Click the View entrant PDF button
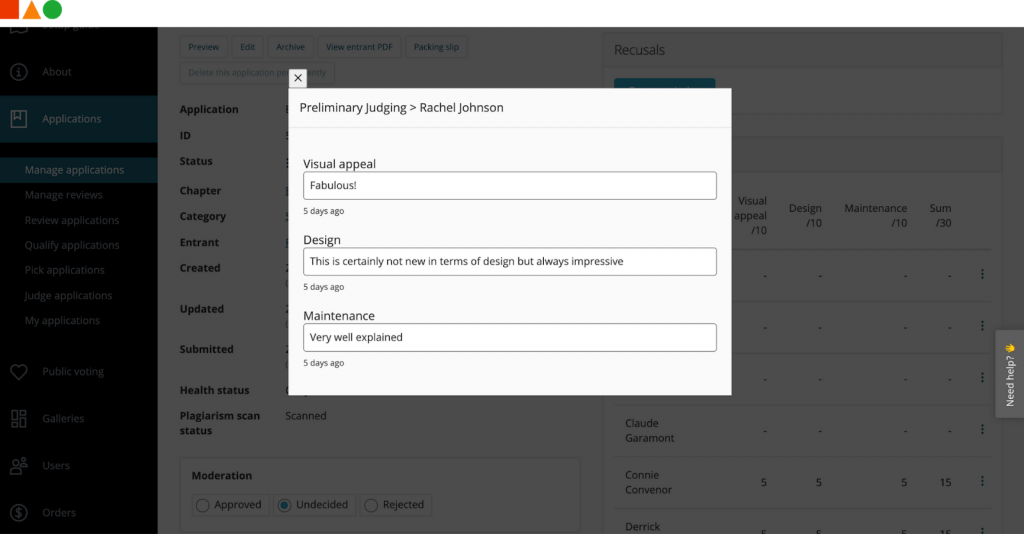1024x534 pixels. (359, 47)
